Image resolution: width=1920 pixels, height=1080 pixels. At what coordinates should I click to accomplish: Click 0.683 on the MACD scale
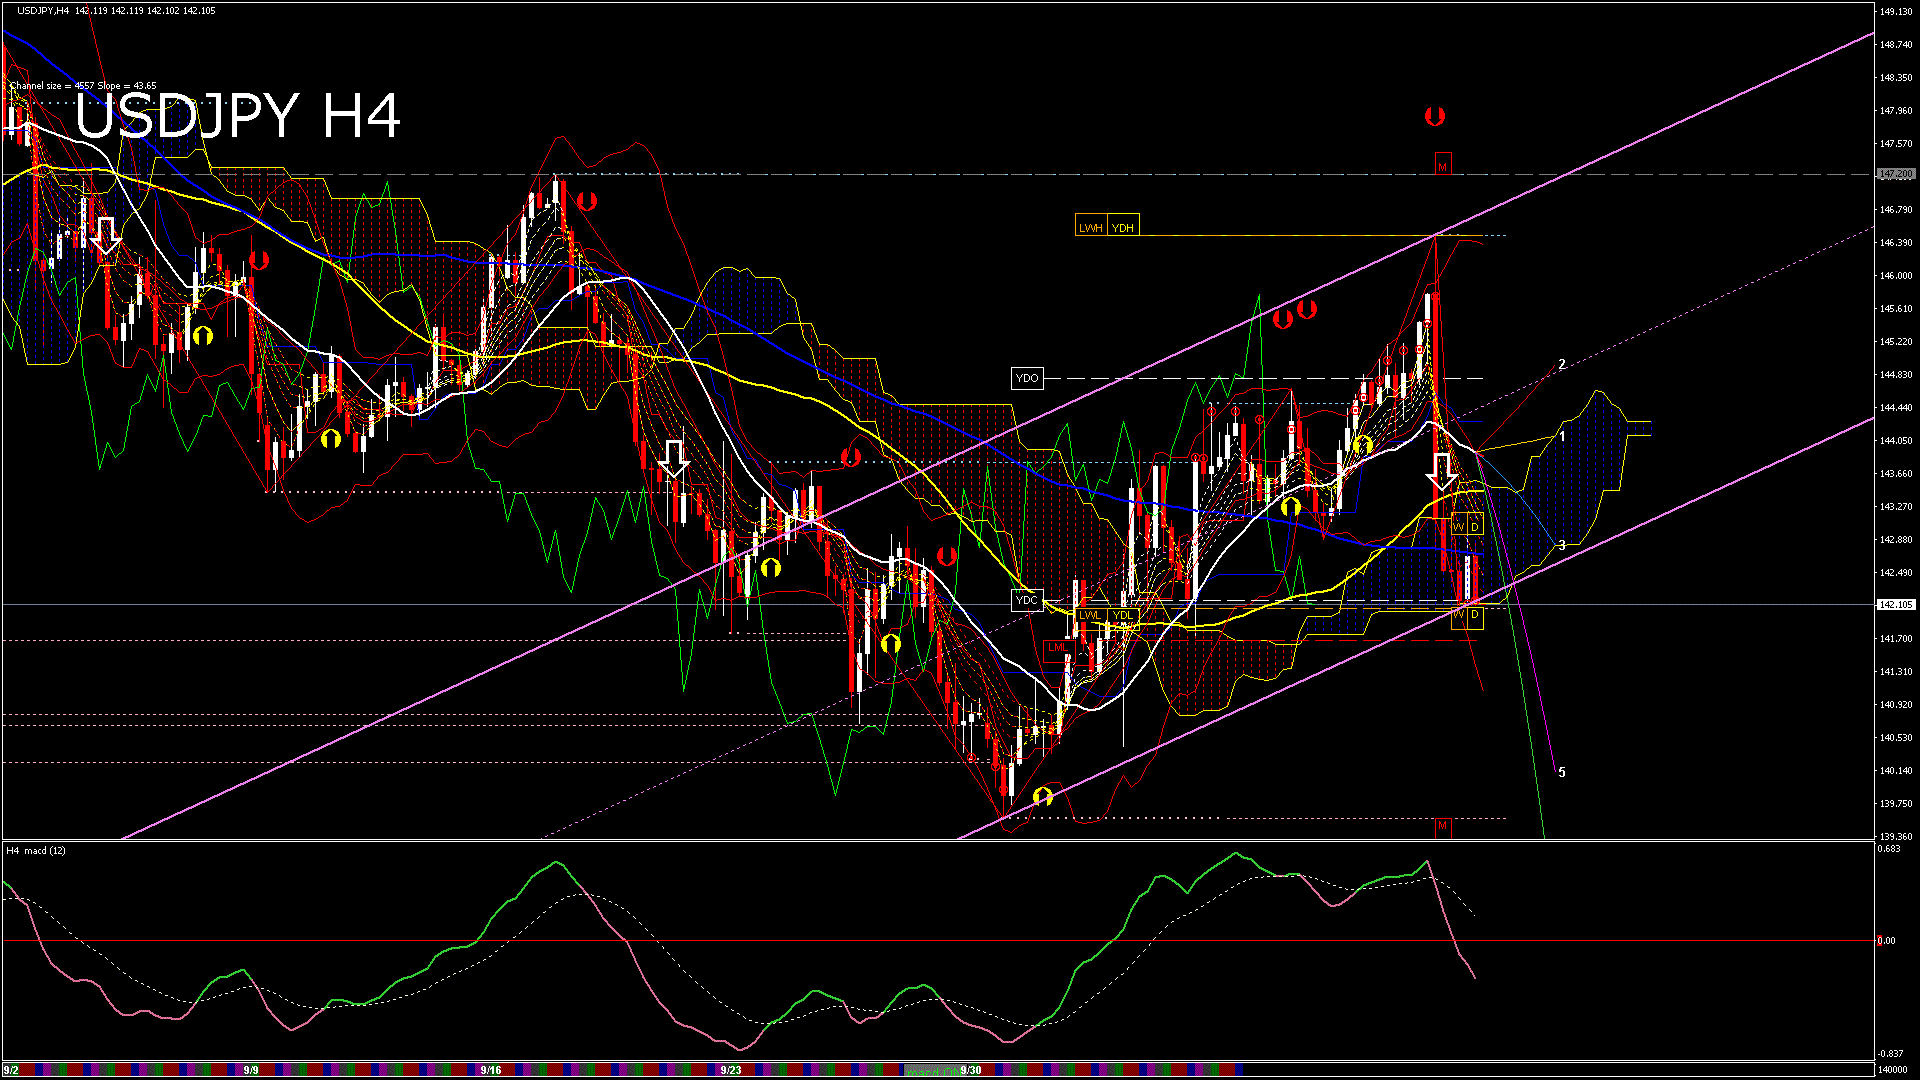[x=1889, y=849]
